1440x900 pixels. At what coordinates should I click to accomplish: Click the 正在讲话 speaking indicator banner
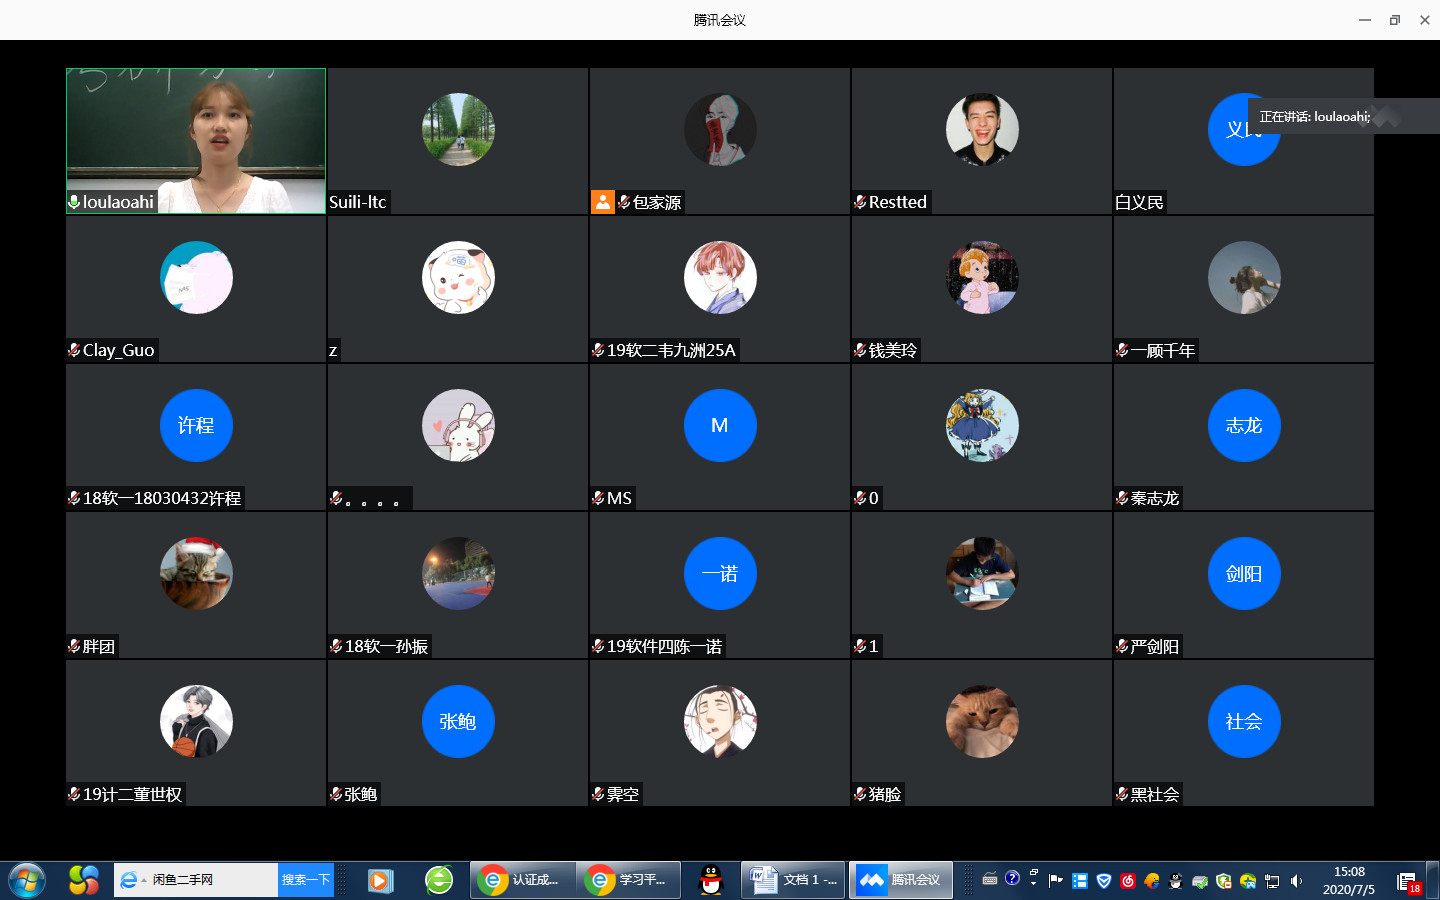1314,117
